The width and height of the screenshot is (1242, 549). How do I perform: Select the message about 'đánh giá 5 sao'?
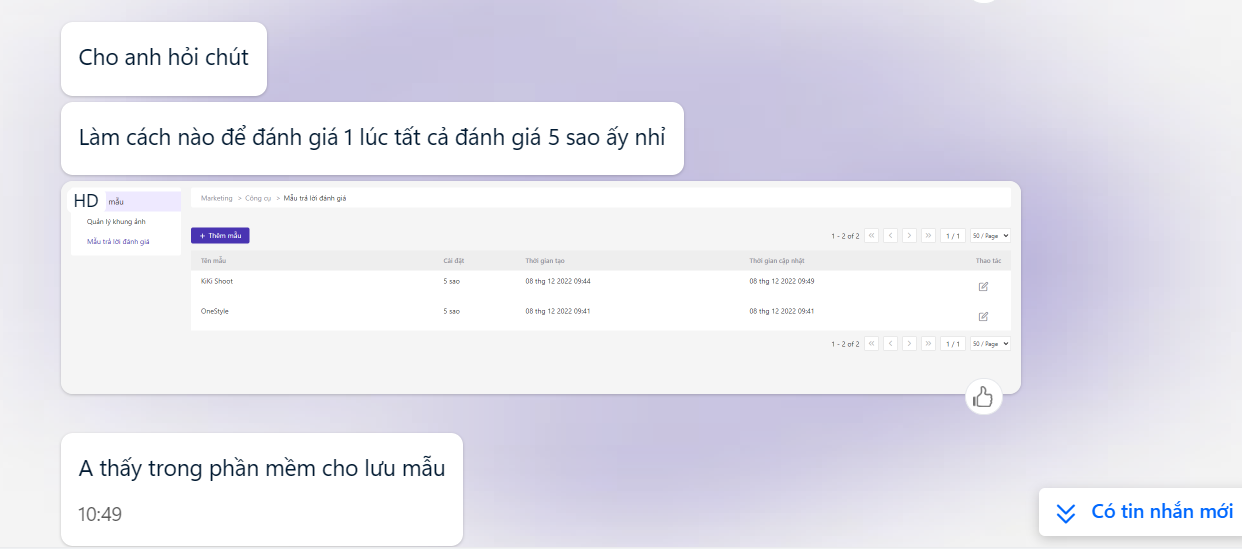(372, 138)
